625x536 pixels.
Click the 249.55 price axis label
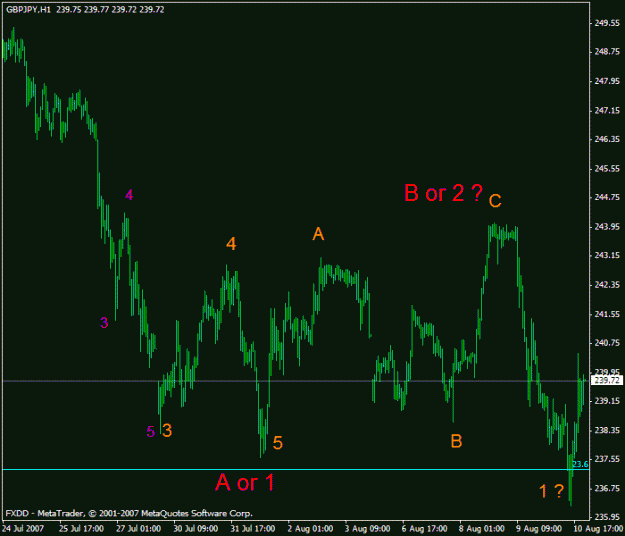click(607, 23)
